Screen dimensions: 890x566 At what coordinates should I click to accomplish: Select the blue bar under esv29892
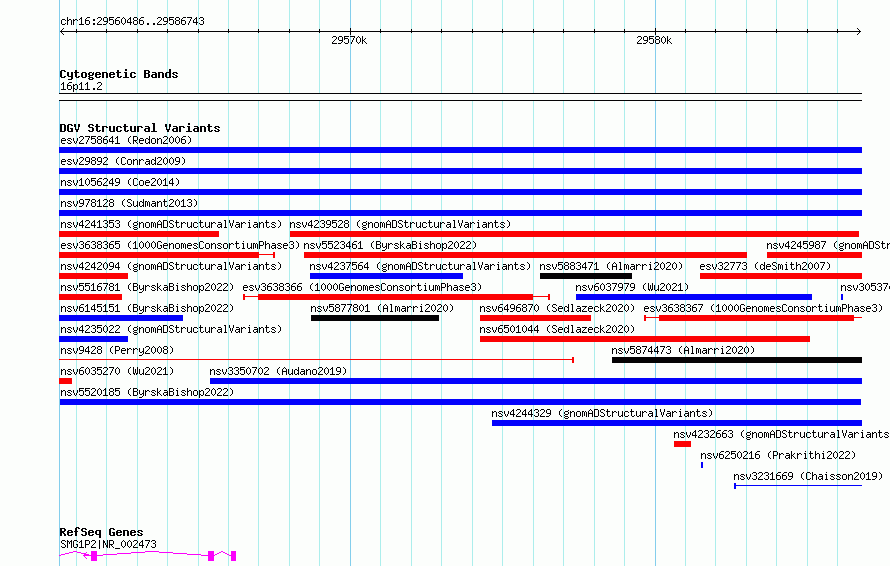coord(460,171)
